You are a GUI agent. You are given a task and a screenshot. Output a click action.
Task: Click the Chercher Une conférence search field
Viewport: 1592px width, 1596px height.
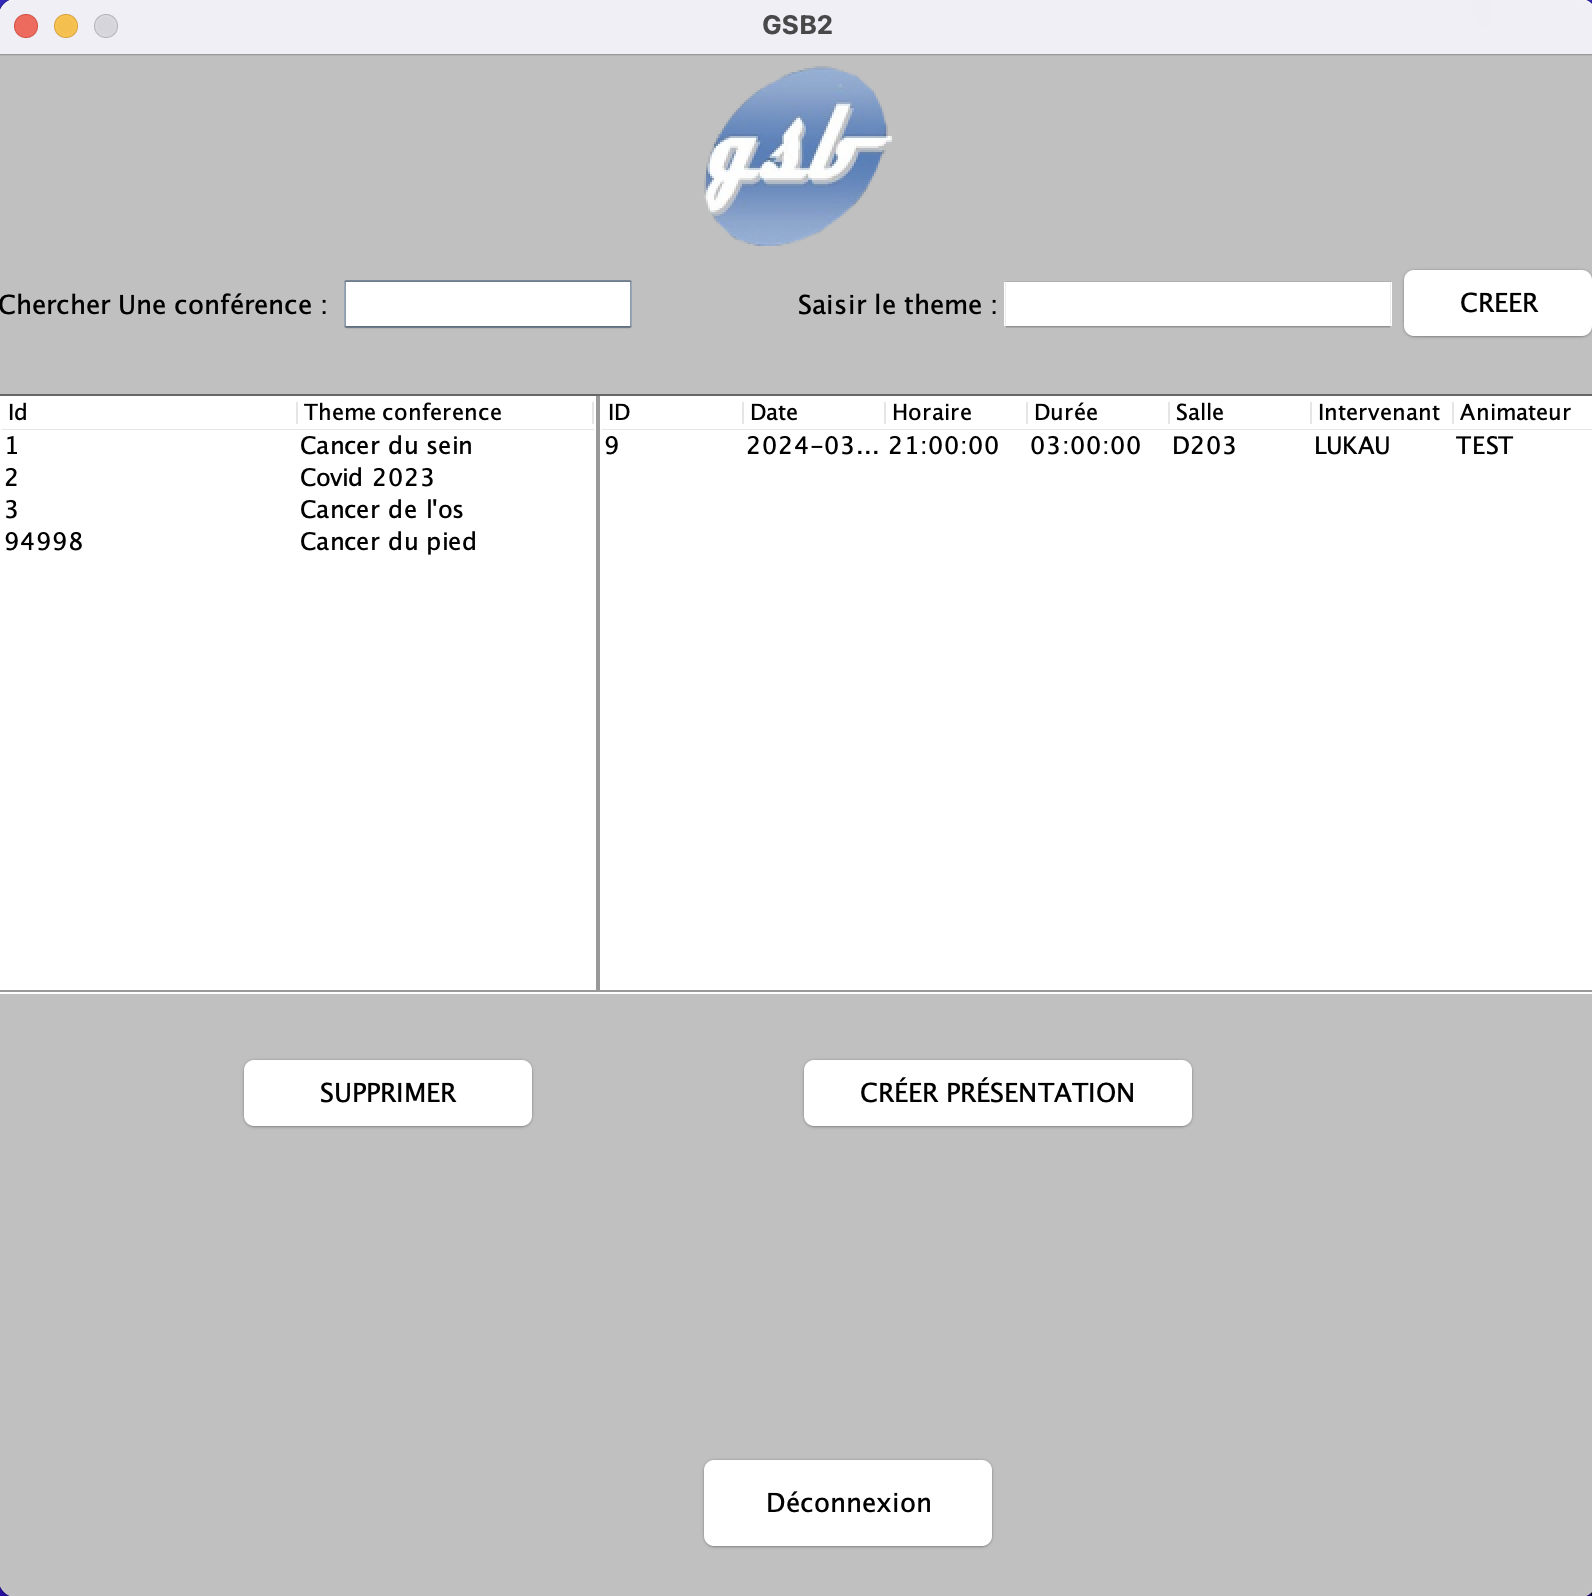pyautogui.click(x=488, y=304)
